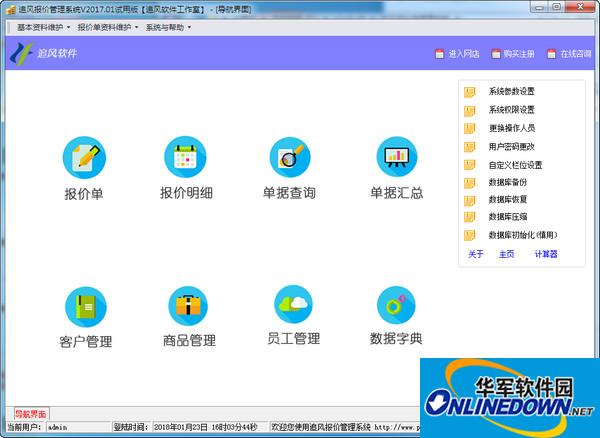
Task: Select 数据库压缩 in the side panel
Action: click(x=508, y=217)
